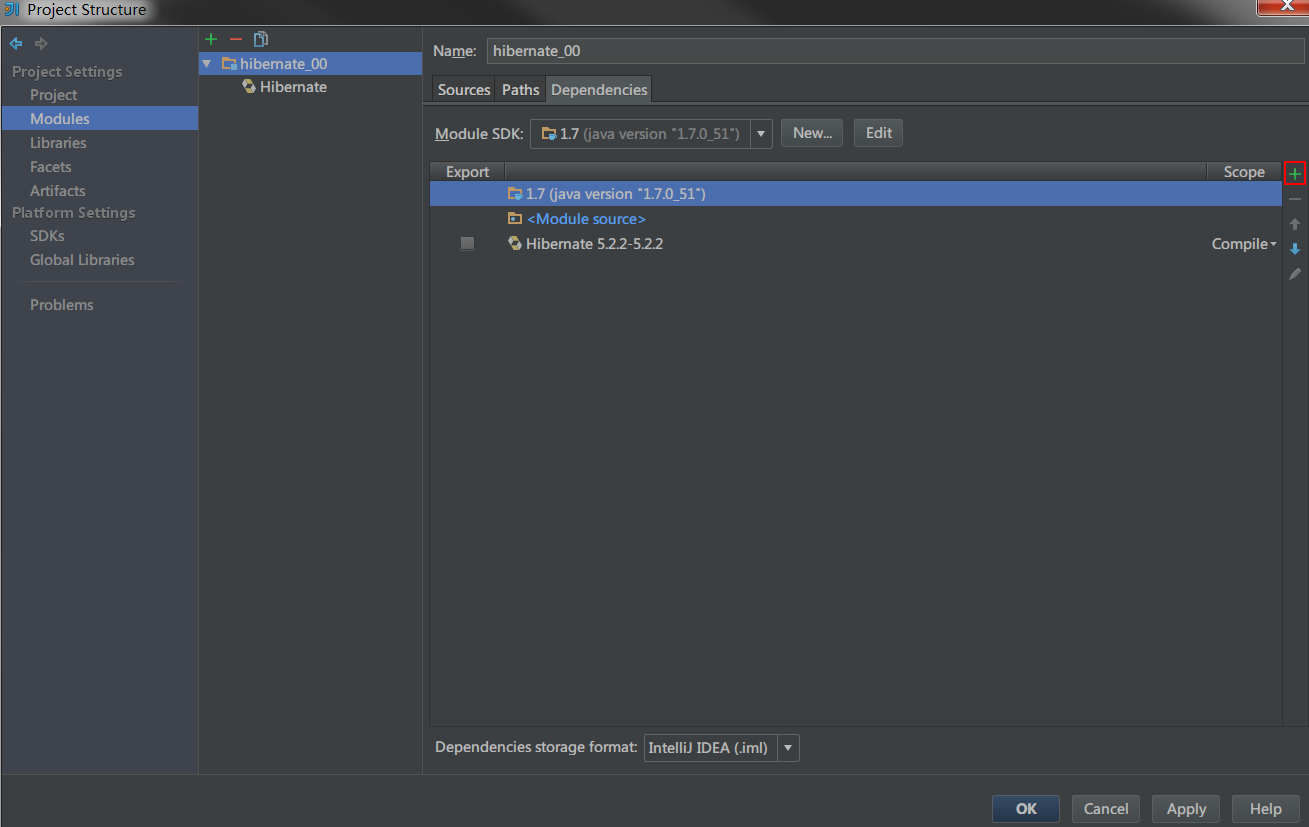Move dependency down in list
1309x827 pixels.
[1295, 249]
